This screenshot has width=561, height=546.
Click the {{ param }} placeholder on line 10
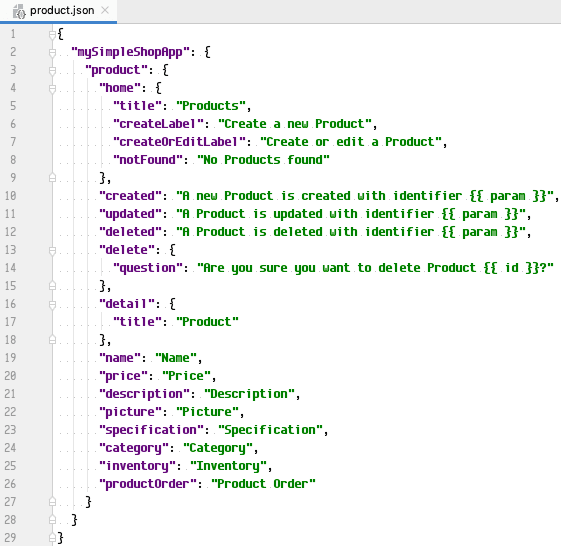point(508,196)
